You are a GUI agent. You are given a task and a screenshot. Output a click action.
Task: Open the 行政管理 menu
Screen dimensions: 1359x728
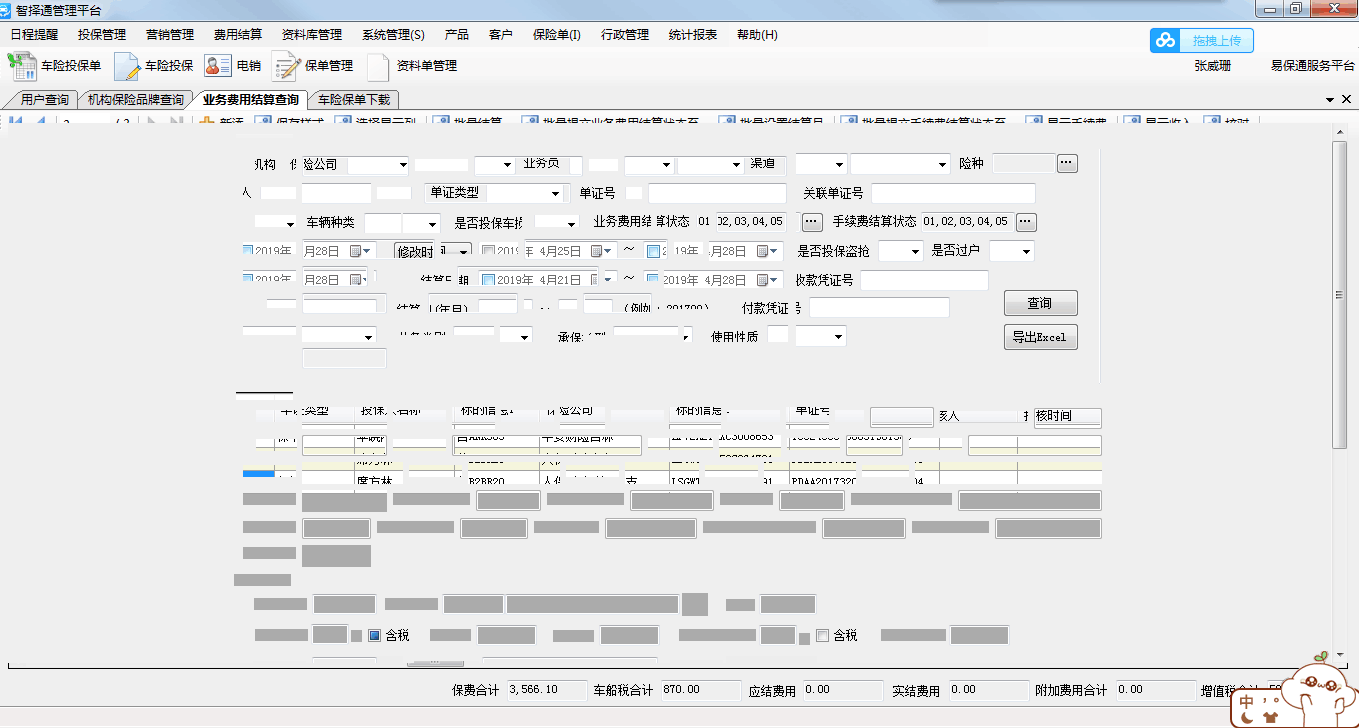625,34
